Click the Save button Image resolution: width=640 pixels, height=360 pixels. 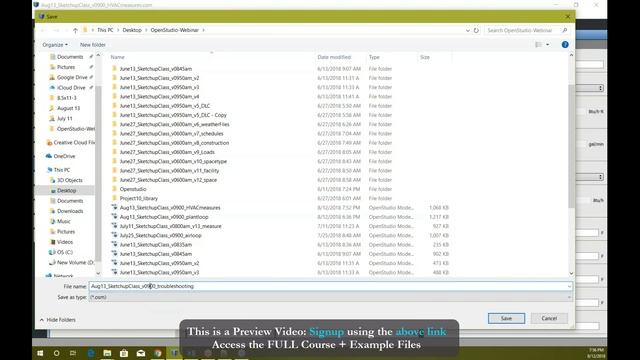point(506,318)
